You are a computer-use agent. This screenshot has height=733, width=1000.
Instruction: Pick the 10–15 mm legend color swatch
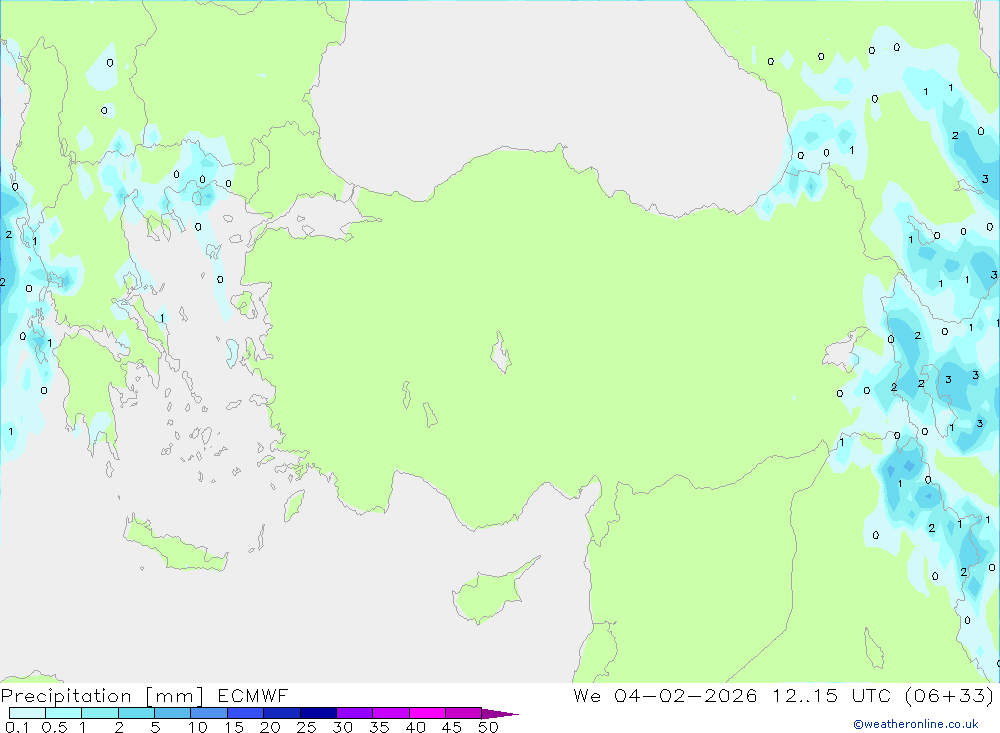click(209, 713)
